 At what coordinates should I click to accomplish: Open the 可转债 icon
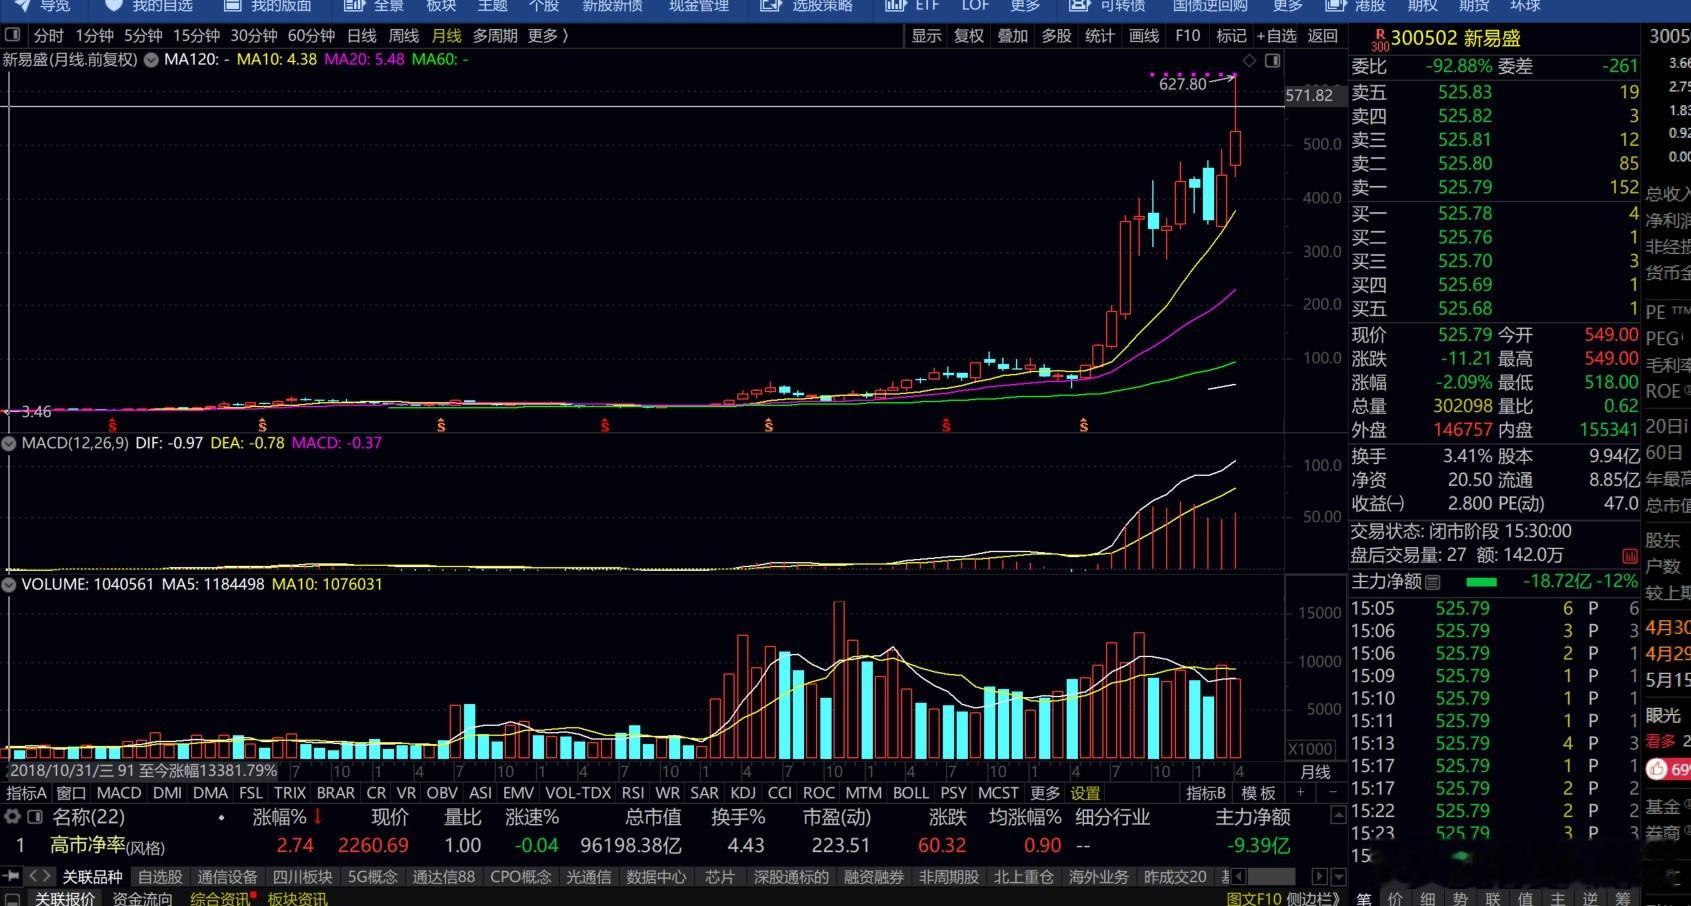pyautogui.click(x=1079, y=5)
